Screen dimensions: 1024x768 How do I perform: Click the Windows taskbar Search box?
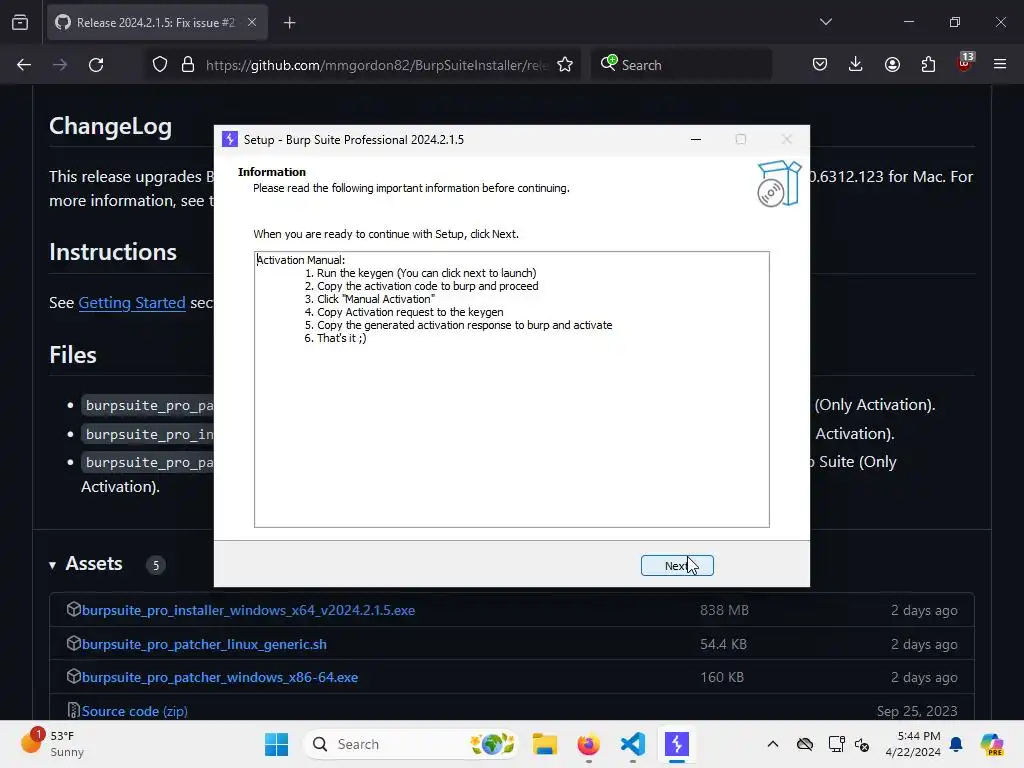pyautogui.click(x=411, y=744)
